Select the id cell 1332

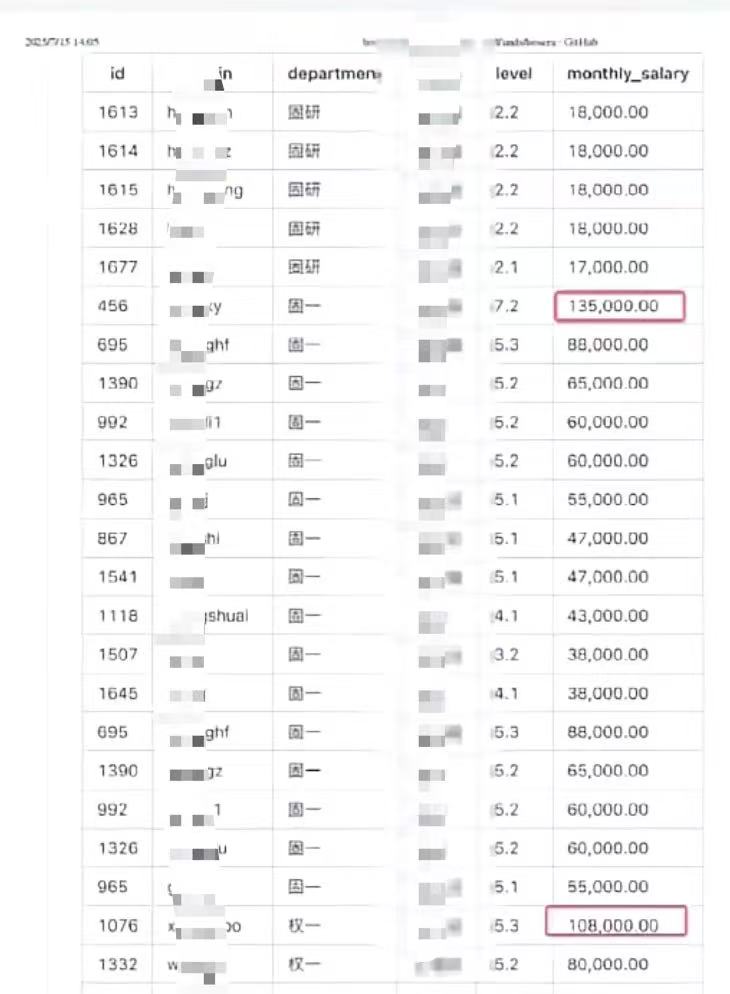[118, 965]
